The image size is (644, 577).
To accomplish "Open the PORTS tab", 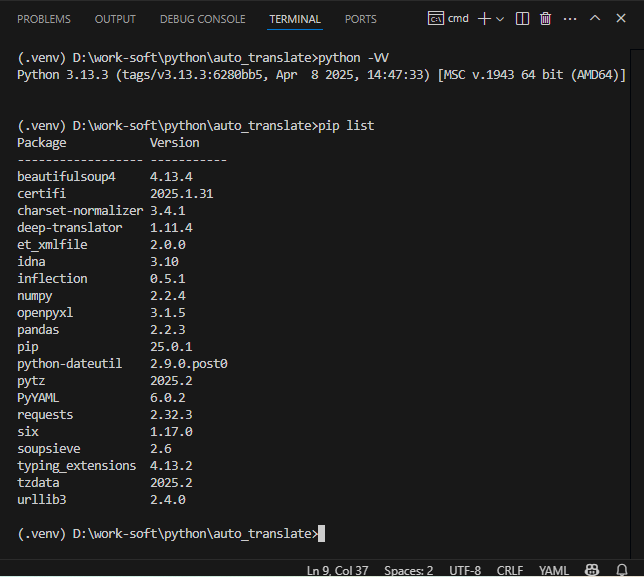I will (361, 19).
